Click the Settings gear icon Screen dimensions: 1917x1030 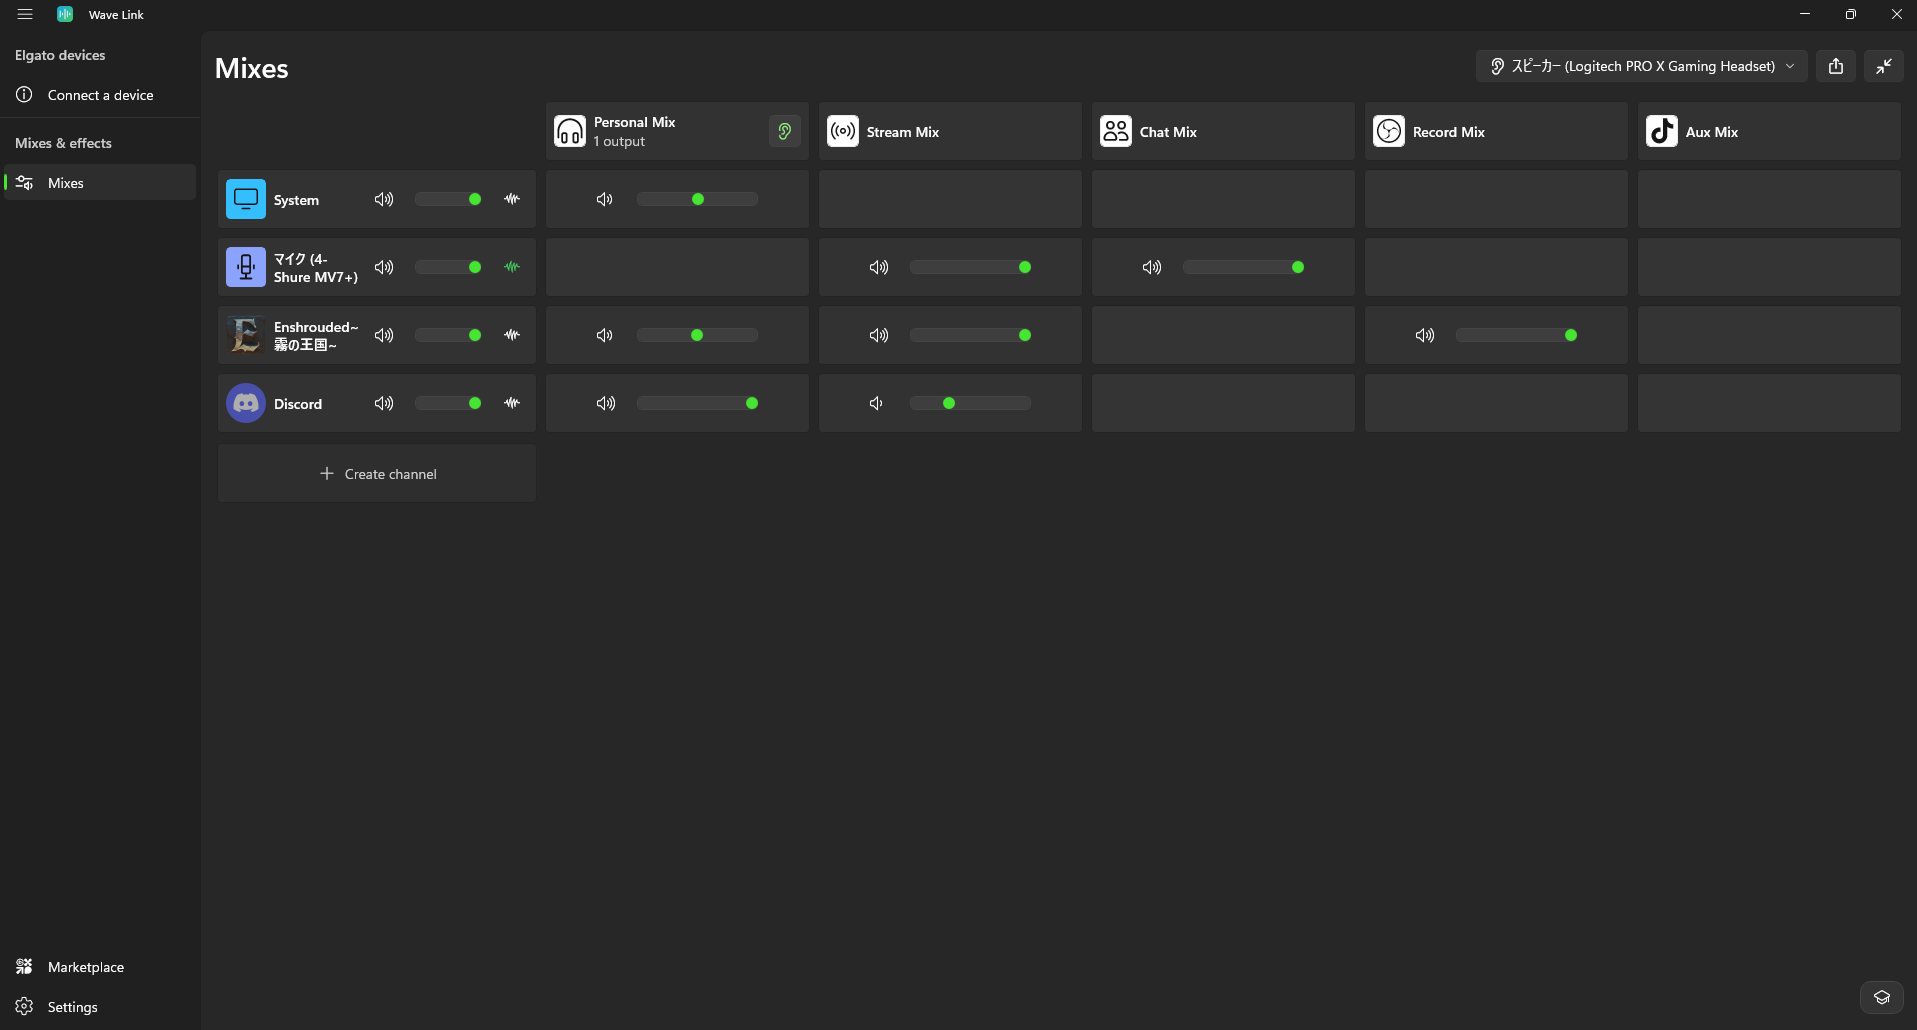click(24, 1006)
